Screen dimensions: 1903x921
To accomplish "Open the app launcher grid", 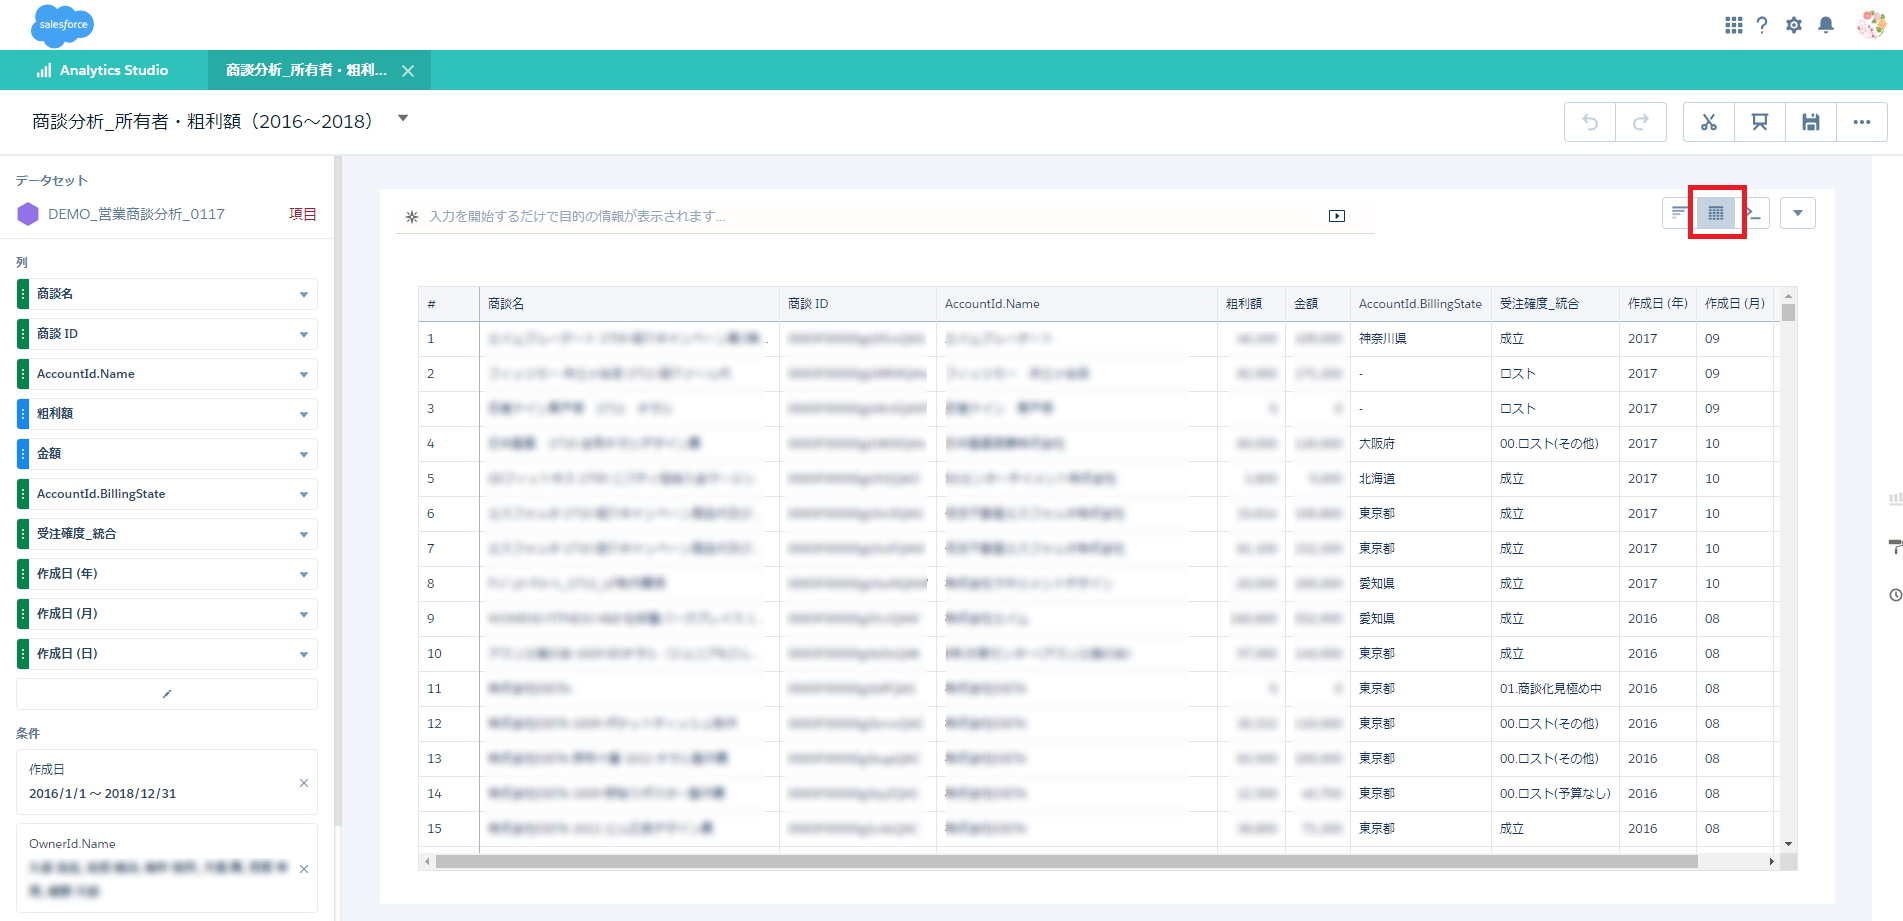I will pyautogui.click(x=1733, y=25).
